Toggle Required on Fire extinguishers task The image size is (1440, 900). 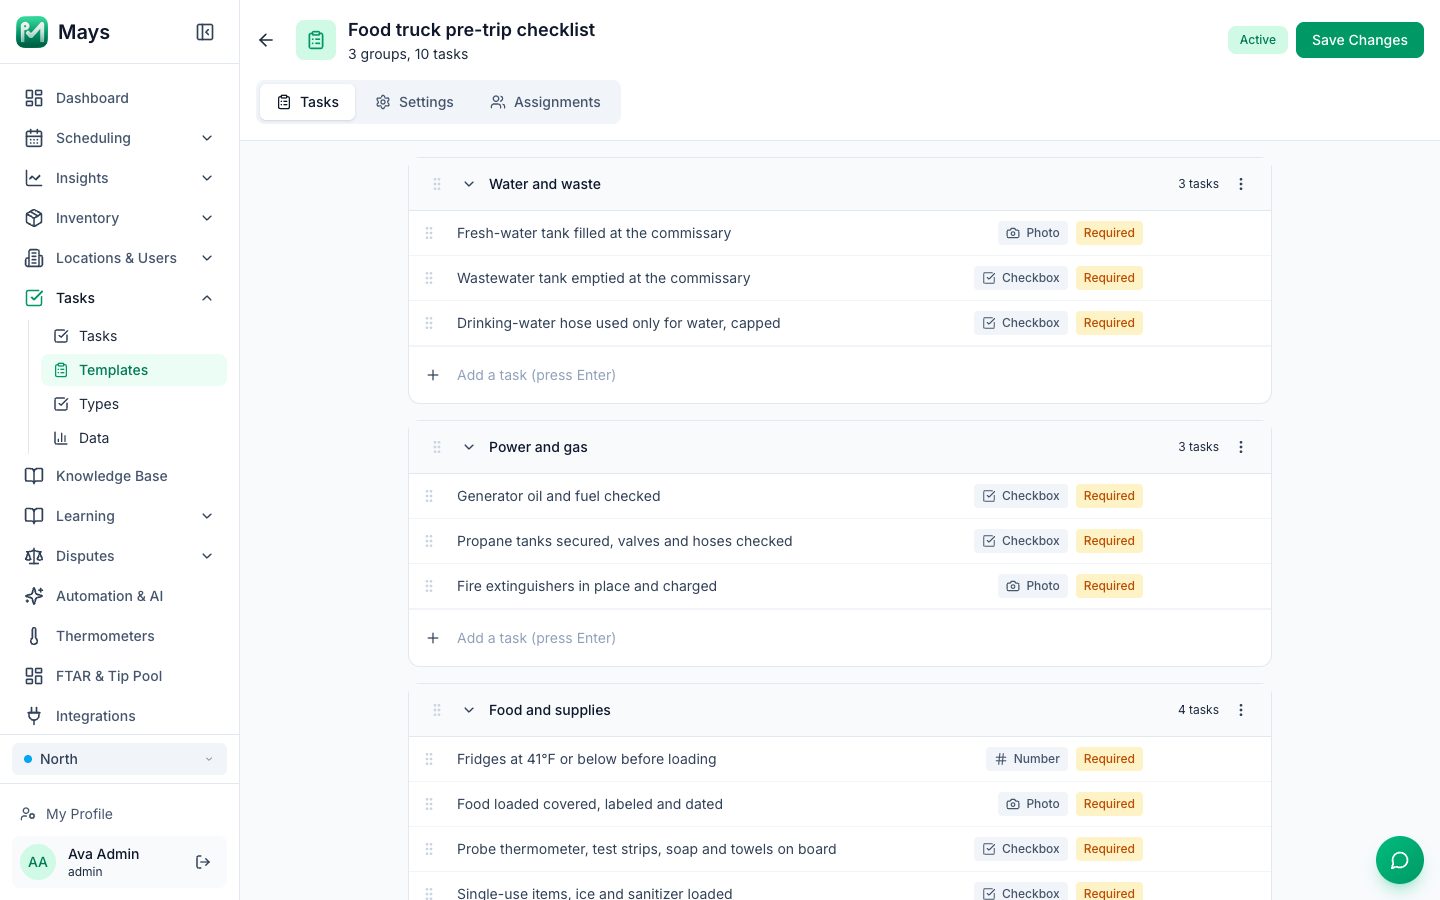pyautogui.click(x=1109, y=586)
